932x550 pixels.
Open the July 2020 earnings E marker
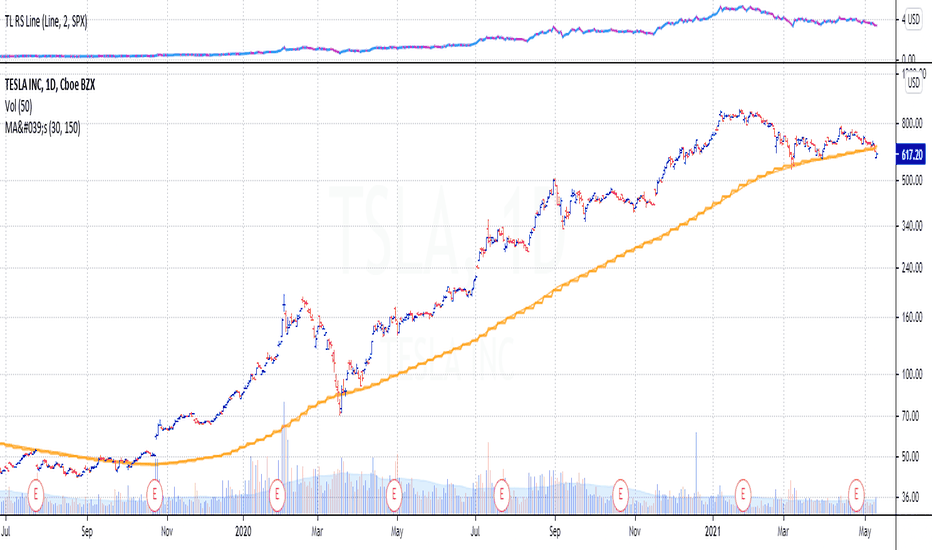[x=502, y=495]
